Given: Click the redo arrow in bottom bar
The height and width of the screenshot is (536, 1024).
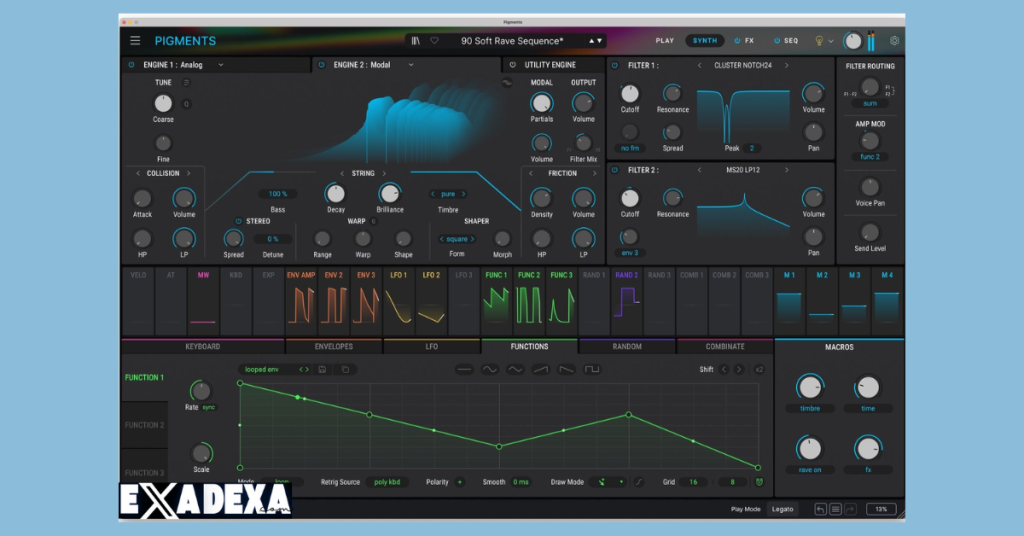Looking at the screenshot, I should click(x=850, y=509).
